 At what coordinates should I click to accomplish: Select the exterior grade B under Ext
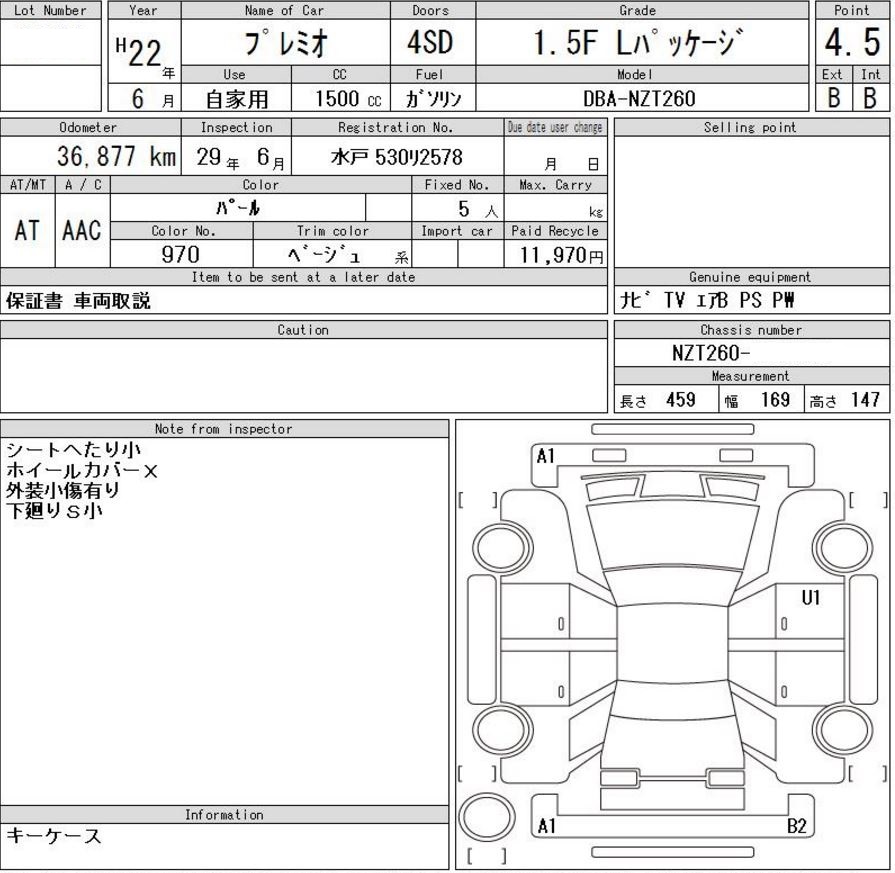[x=833, y=98]
